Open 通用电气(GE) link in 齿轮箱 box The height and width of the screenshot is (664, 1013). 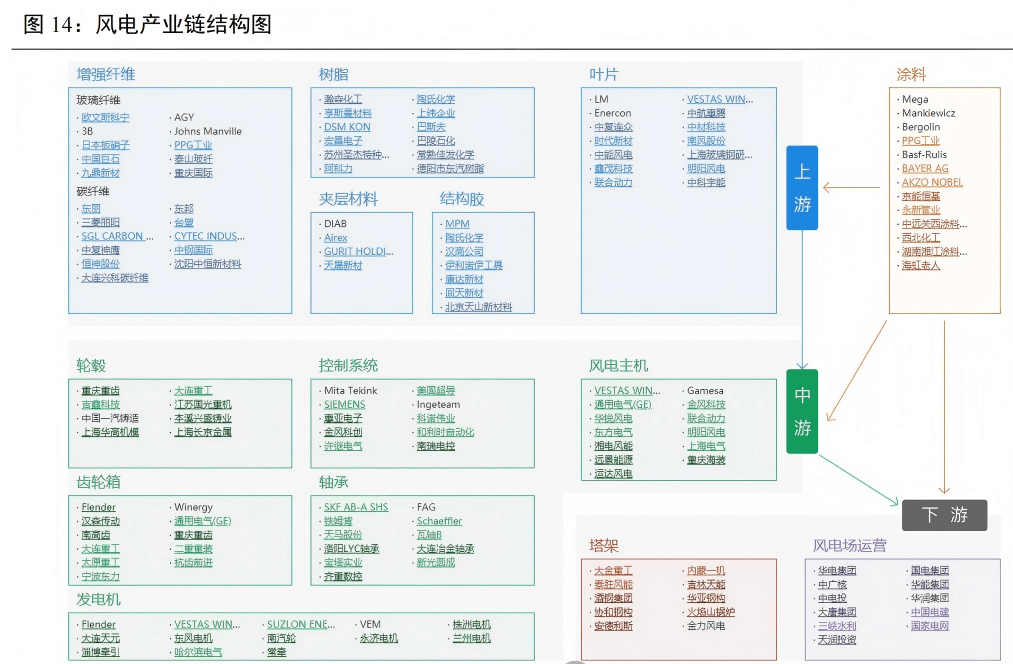[x=202, y=521]
